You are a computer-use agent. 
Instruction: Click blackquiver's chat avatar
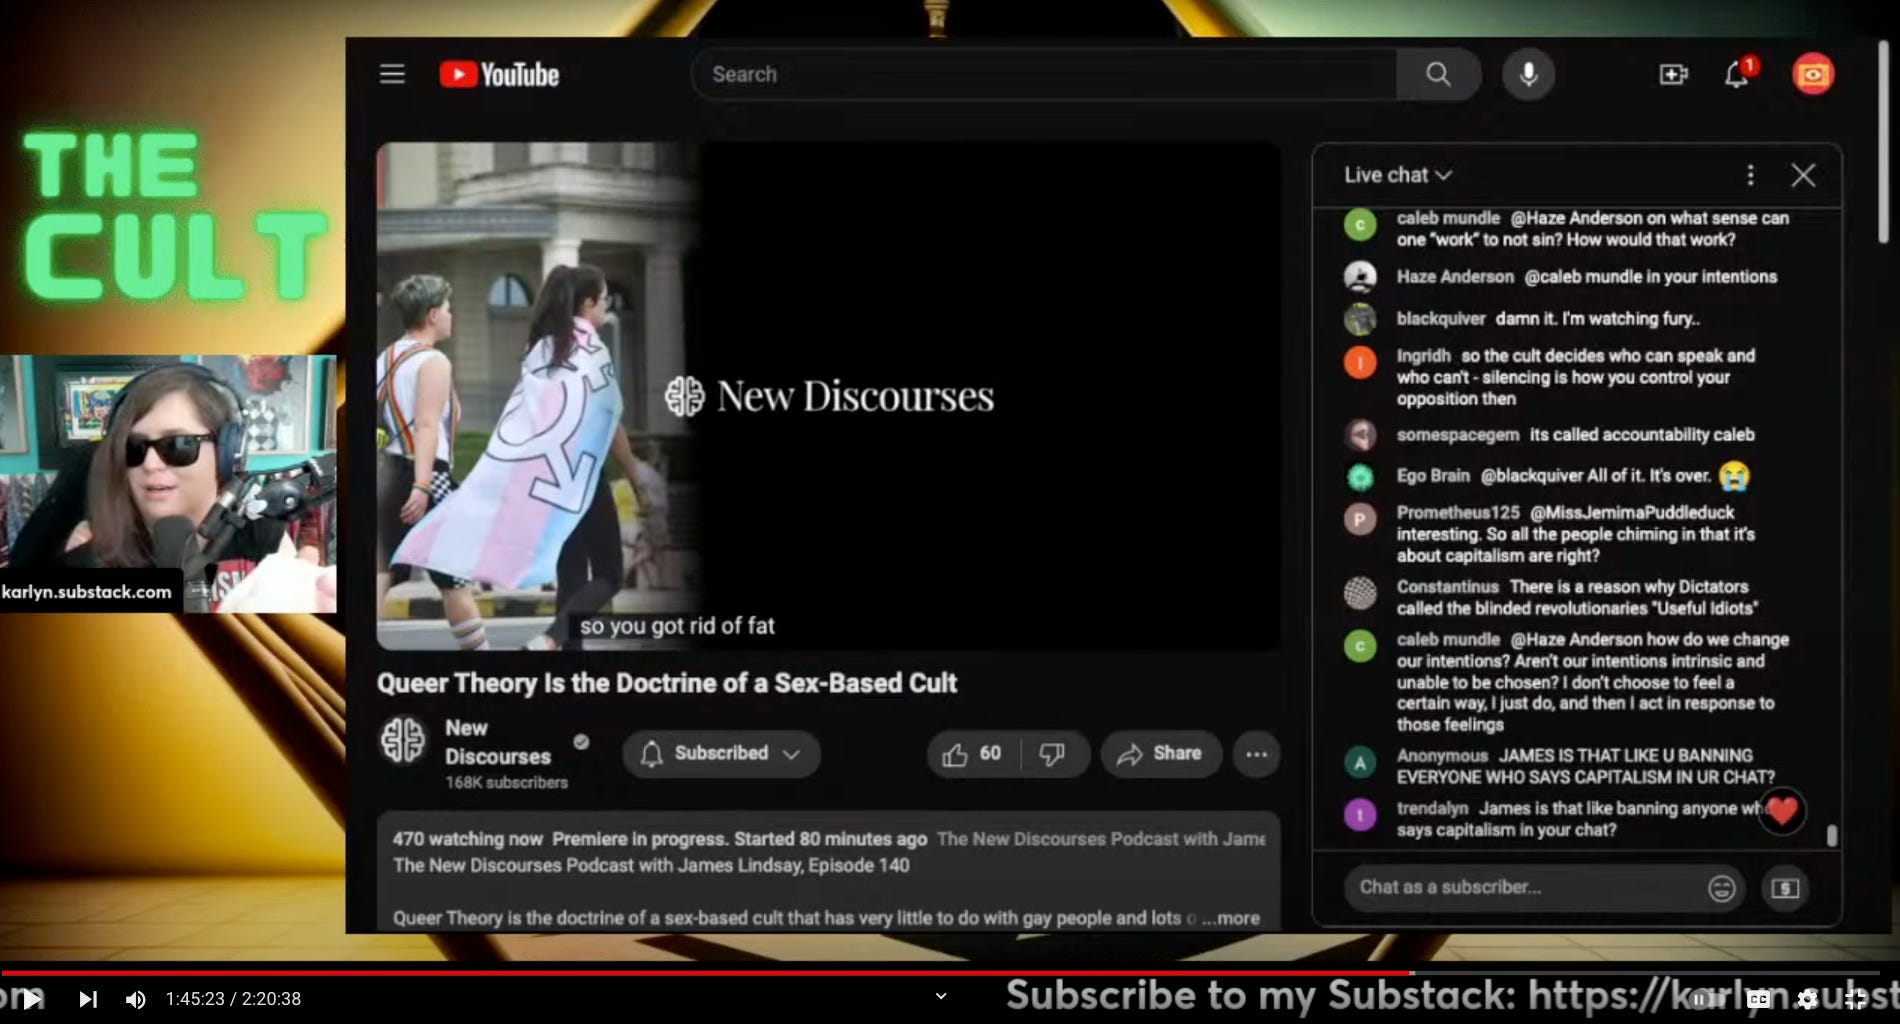pos(1360,318)
